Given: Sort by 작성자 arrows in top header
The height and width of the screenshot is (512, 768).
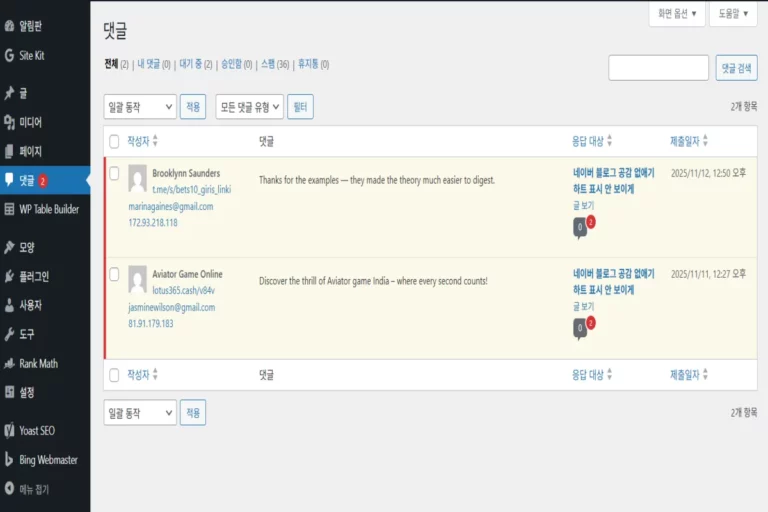Looking at the screenshot, I should [x=155, y=141].
